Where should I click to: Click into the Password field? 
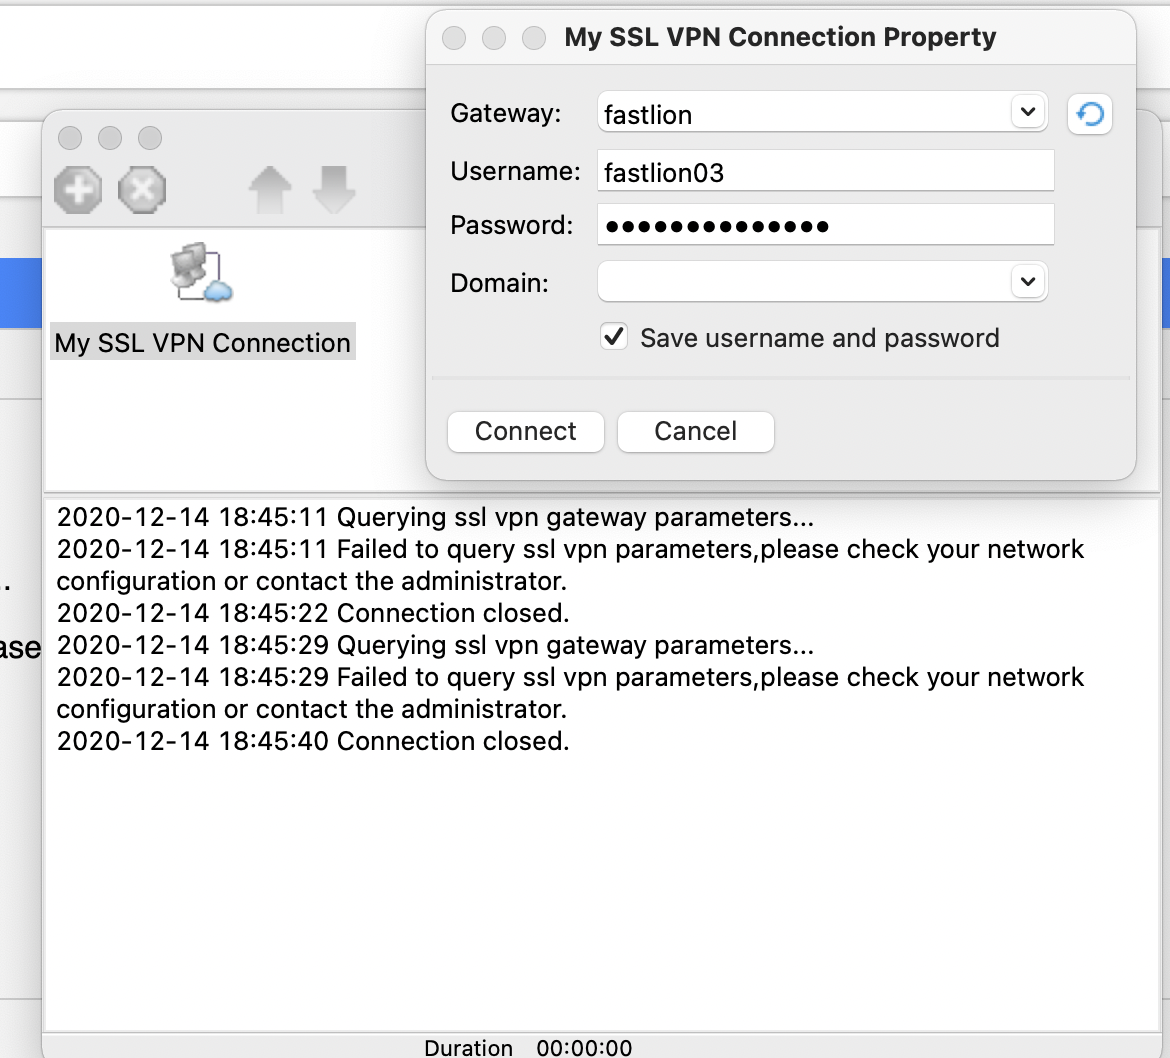(x=825, y=225)
